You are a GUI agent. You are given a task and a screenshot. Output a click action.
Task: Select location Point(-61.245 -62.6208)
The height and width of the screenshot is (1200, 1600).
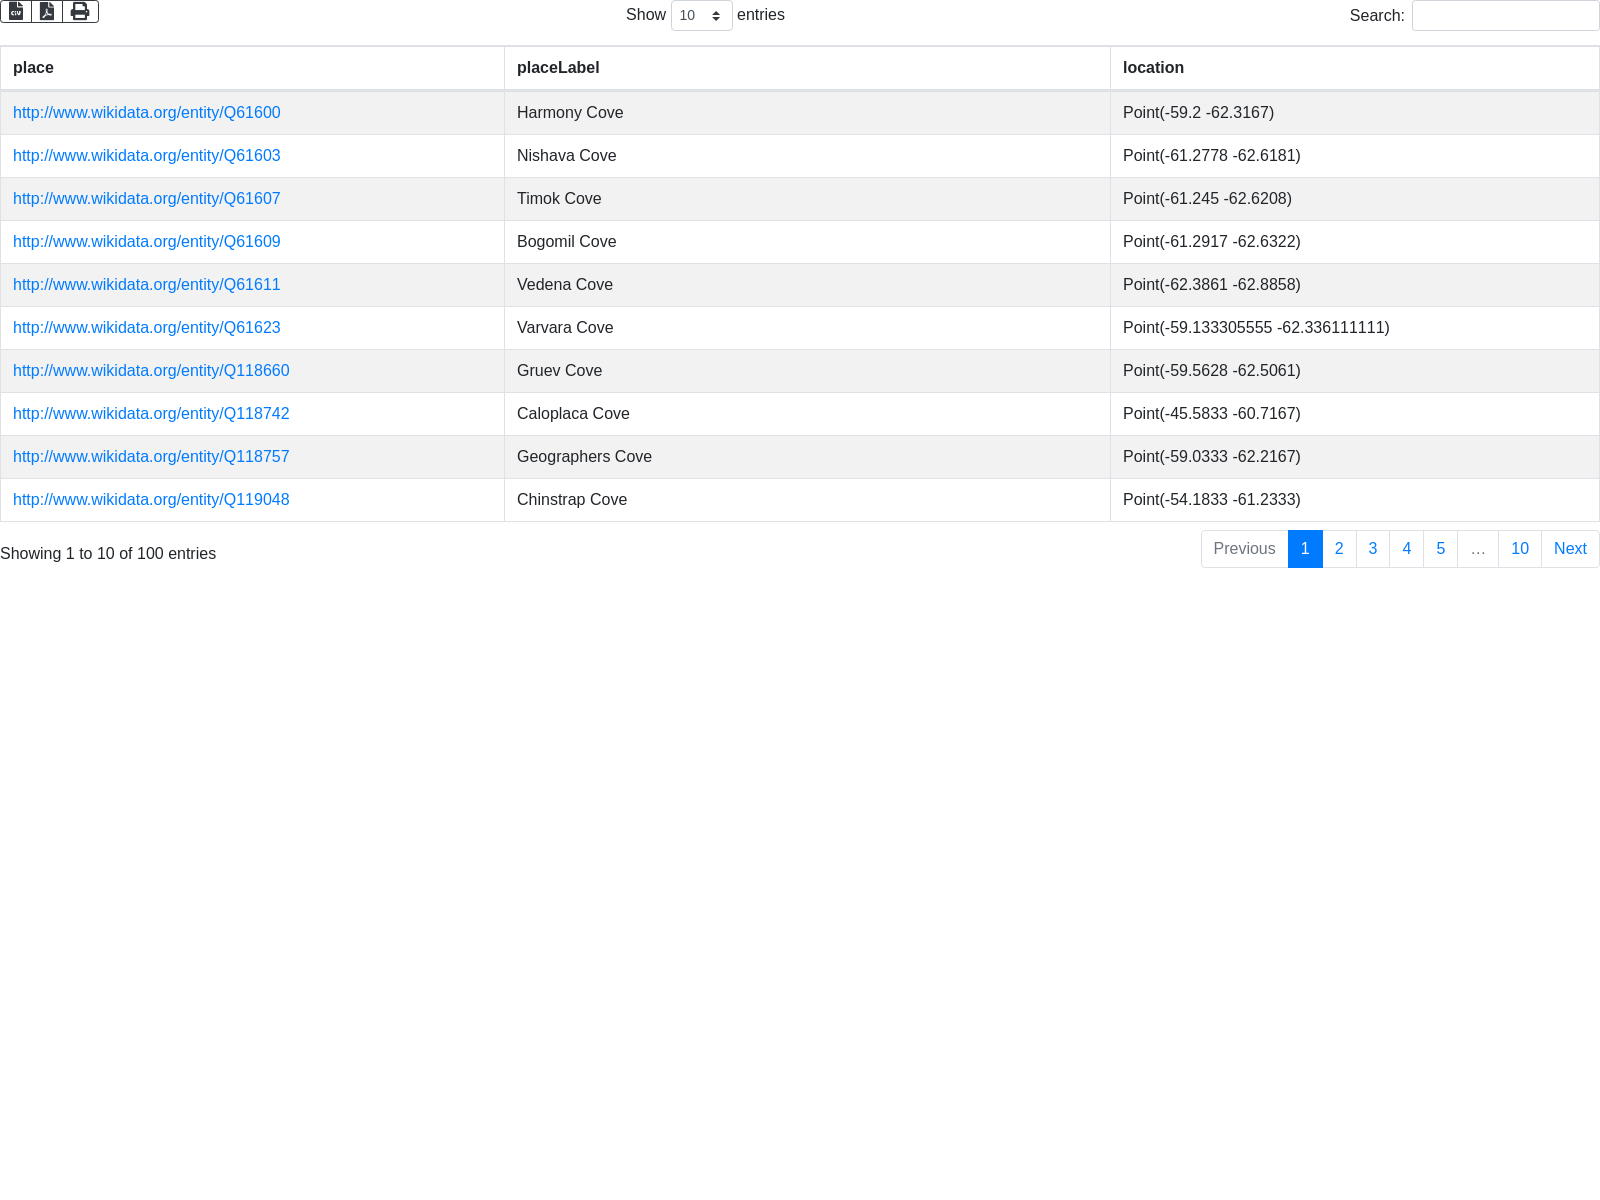(x=1354, y=199)
